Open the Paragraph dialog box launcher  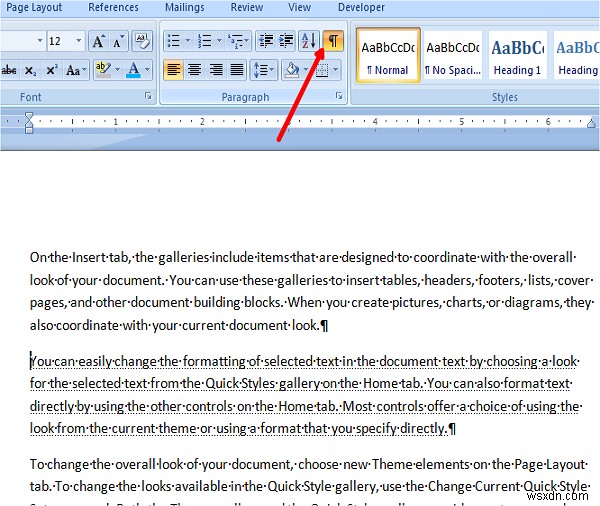pos(339,96)
